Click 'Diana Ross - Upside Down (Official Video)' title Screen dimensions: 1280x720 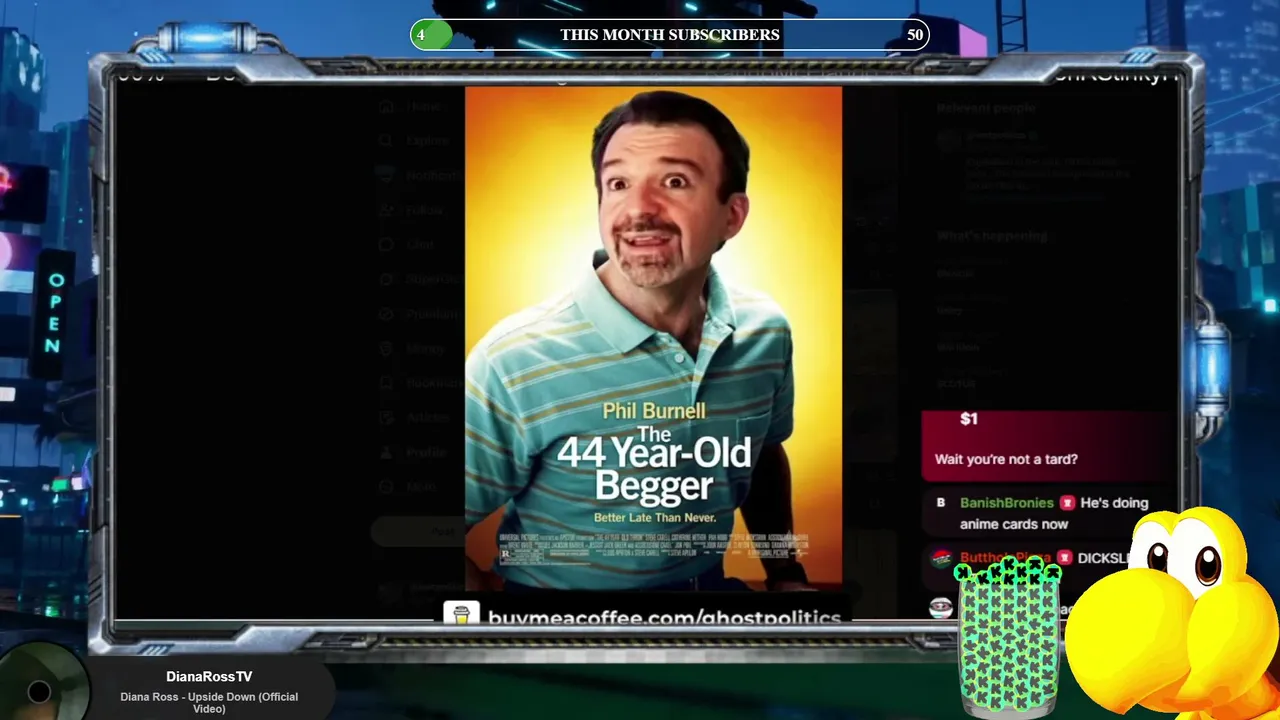pyautogui.click(x=209, y=703)
